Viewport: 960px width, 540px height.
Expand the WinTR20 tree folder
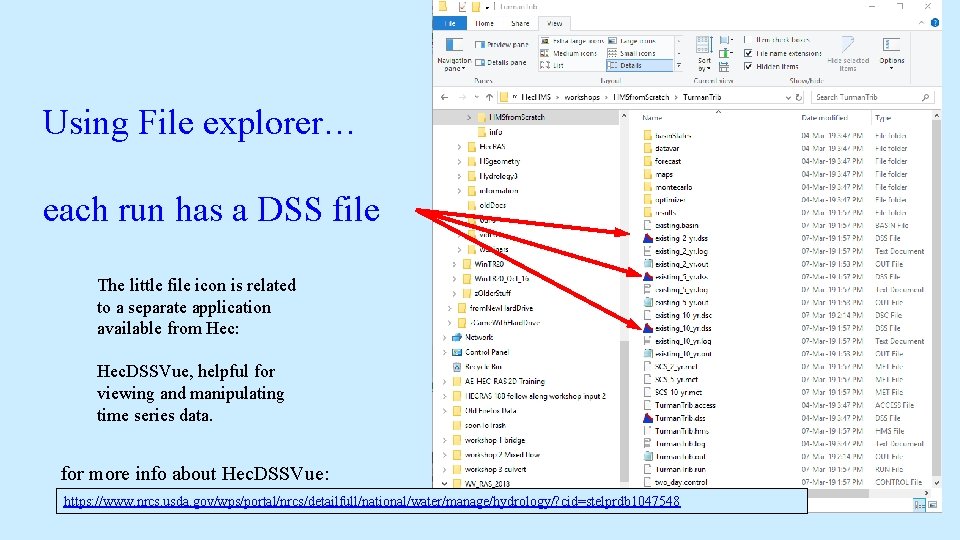point(454,264)
